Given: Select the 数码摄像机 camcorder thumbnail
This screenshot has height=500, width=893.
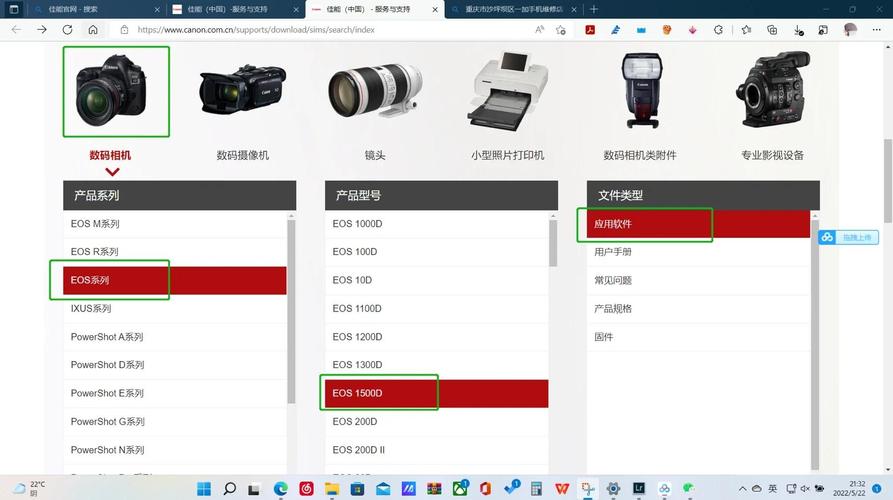Looking at the screenshot, I should click(x=242, y=87).
